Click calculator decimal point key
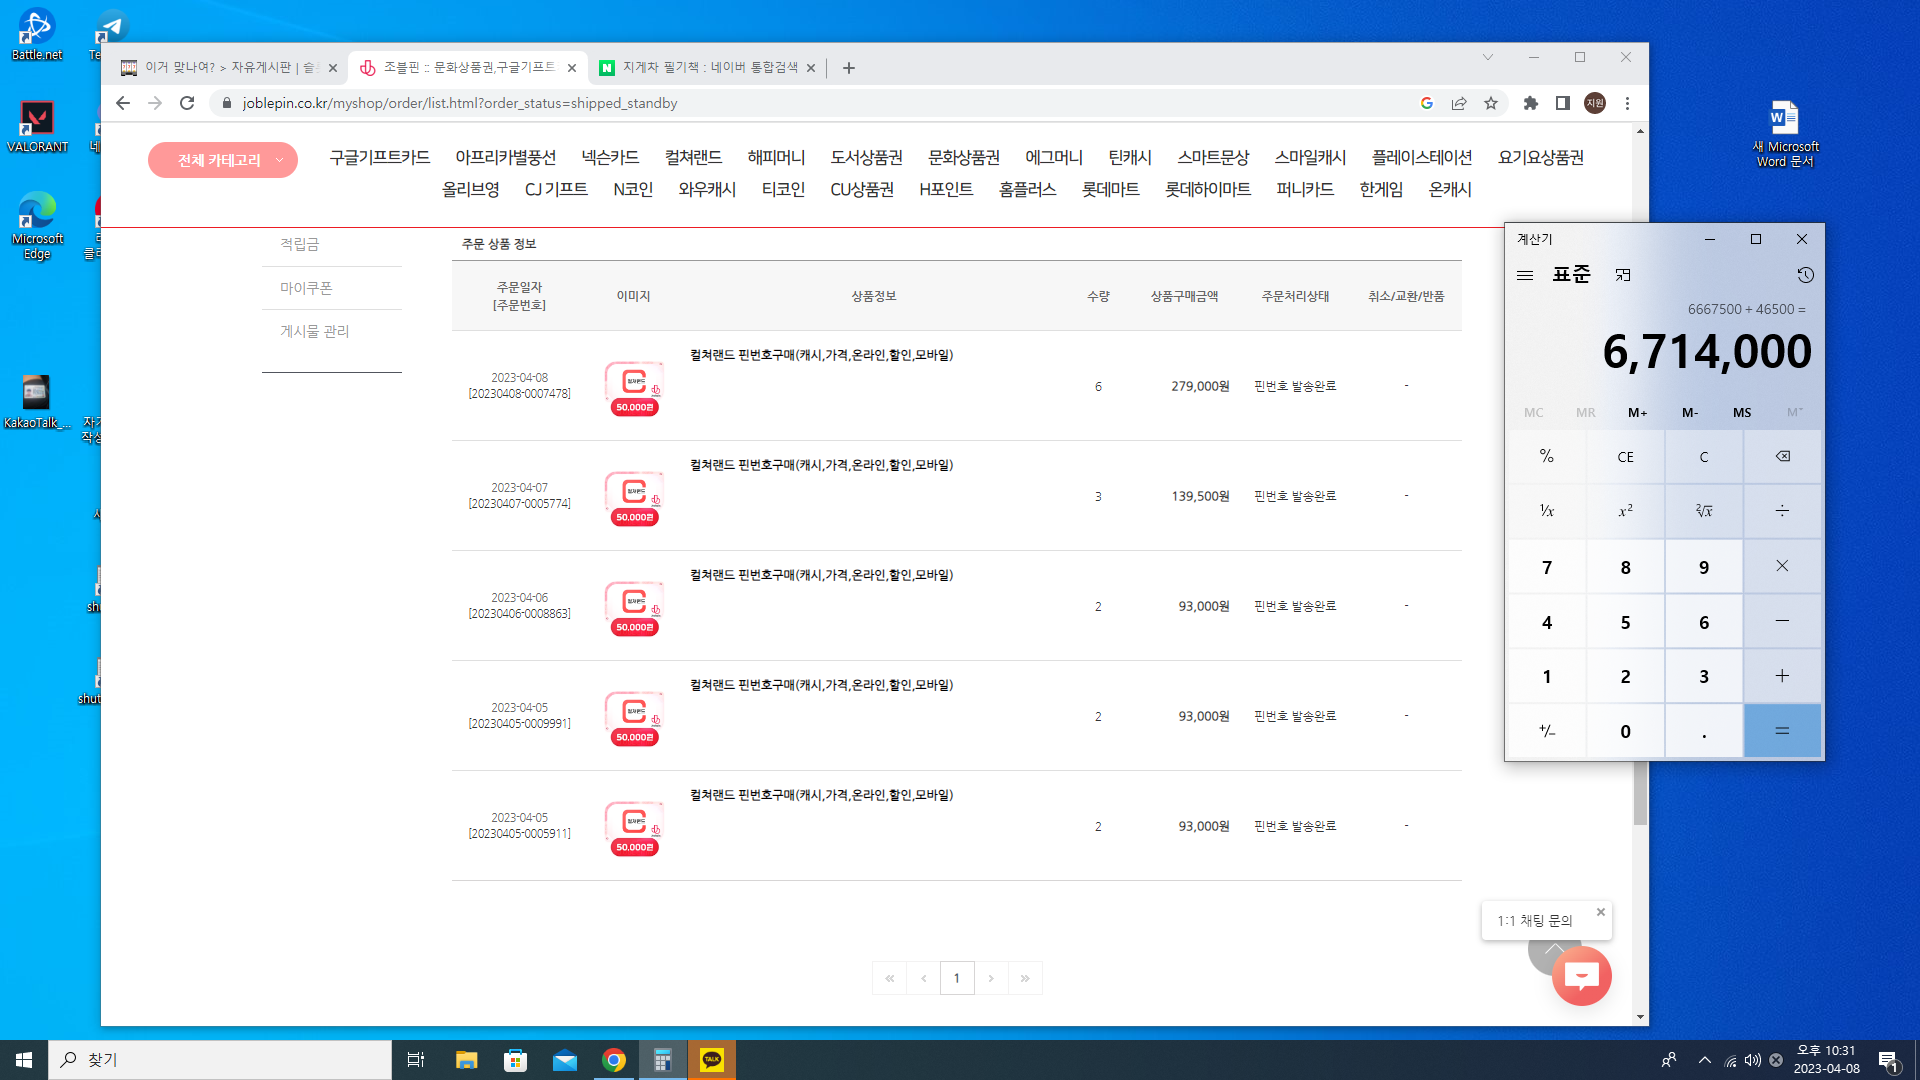The height and width of the screenshot is (1080, 1920). point(1704,731)
